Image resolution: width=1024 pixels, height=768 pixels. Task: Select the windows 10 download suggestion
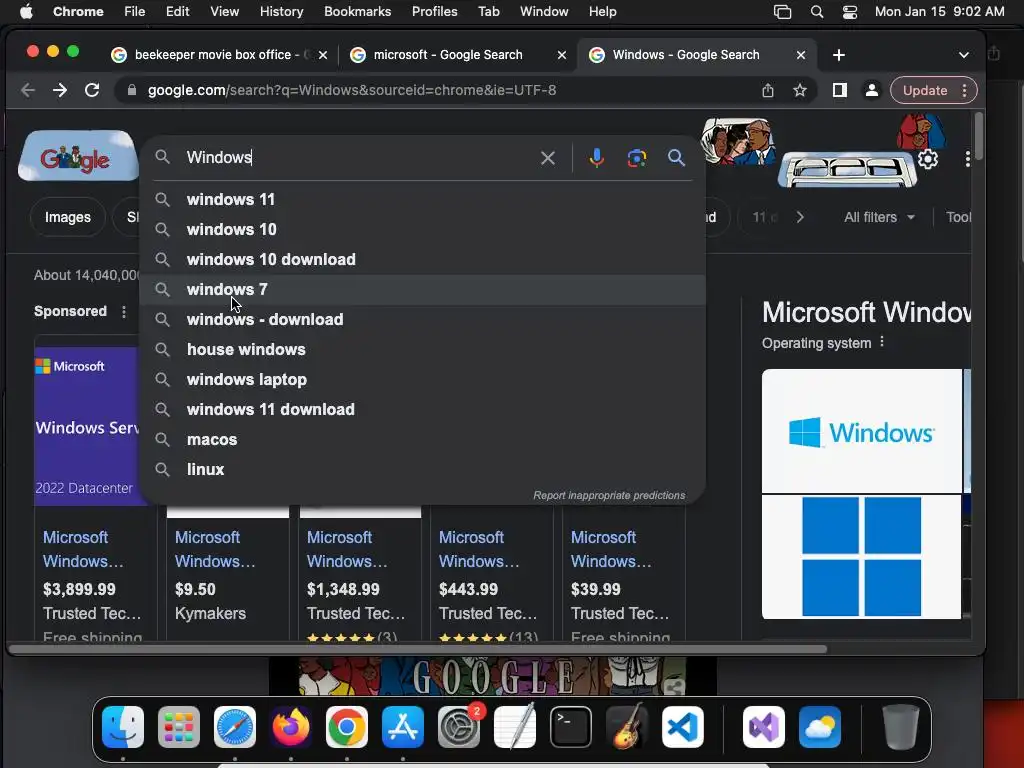click(422, 259)
